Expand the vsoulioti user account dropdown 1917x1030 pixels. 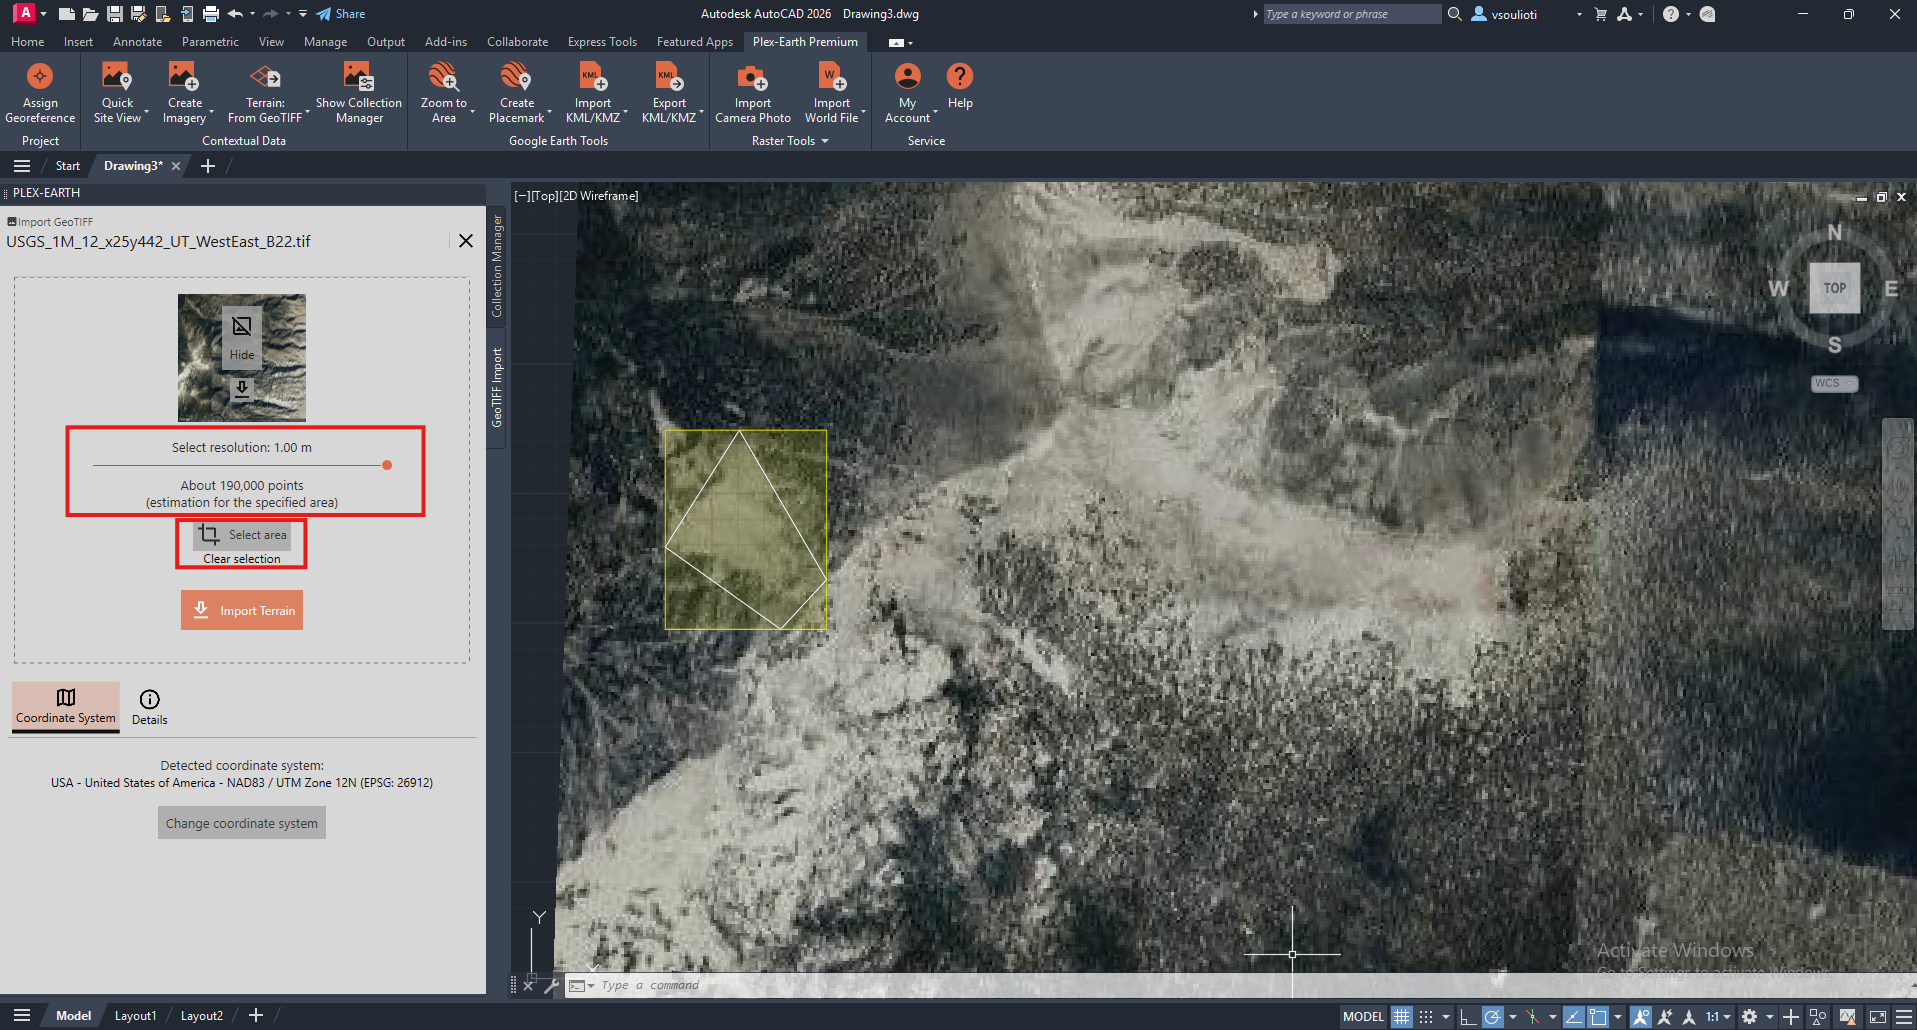[1579, 14]
